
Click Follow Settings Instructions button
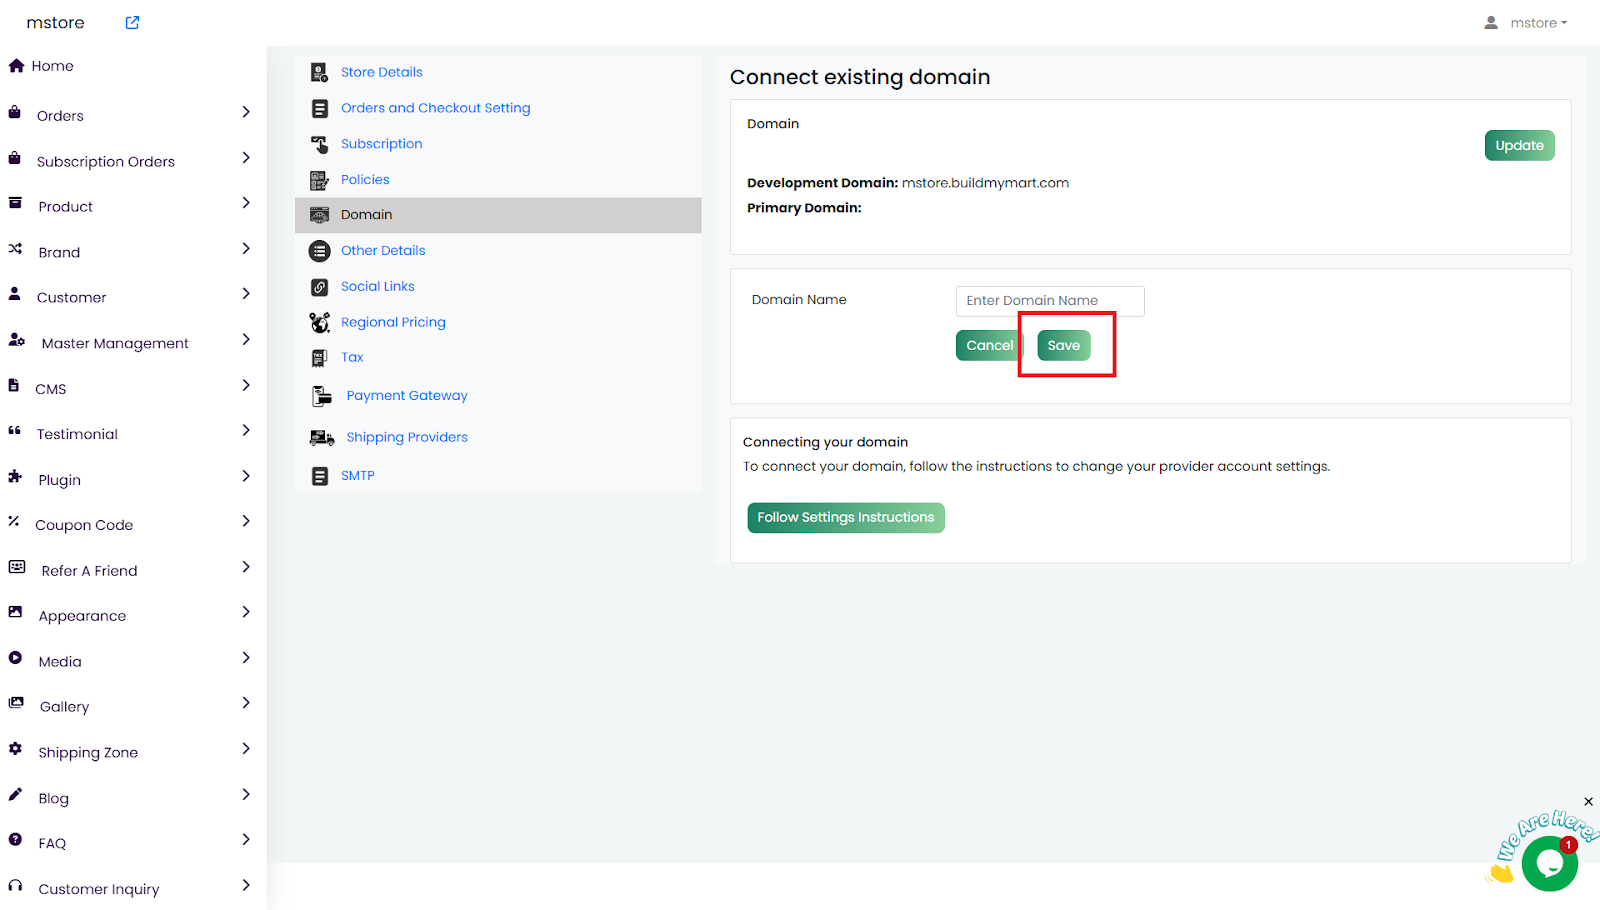click(845, 518)
